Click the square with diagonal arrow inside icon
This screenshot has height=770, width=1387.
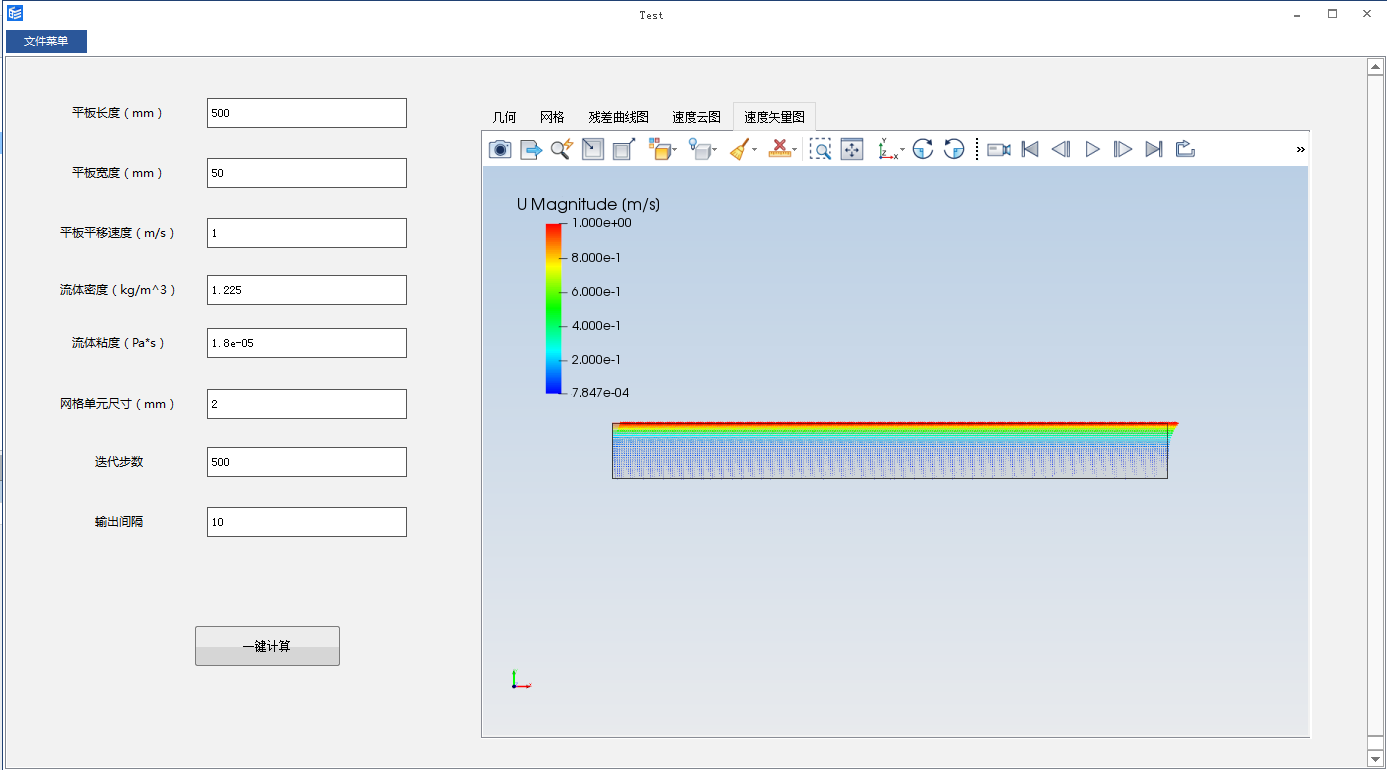(x=593, y=149)
